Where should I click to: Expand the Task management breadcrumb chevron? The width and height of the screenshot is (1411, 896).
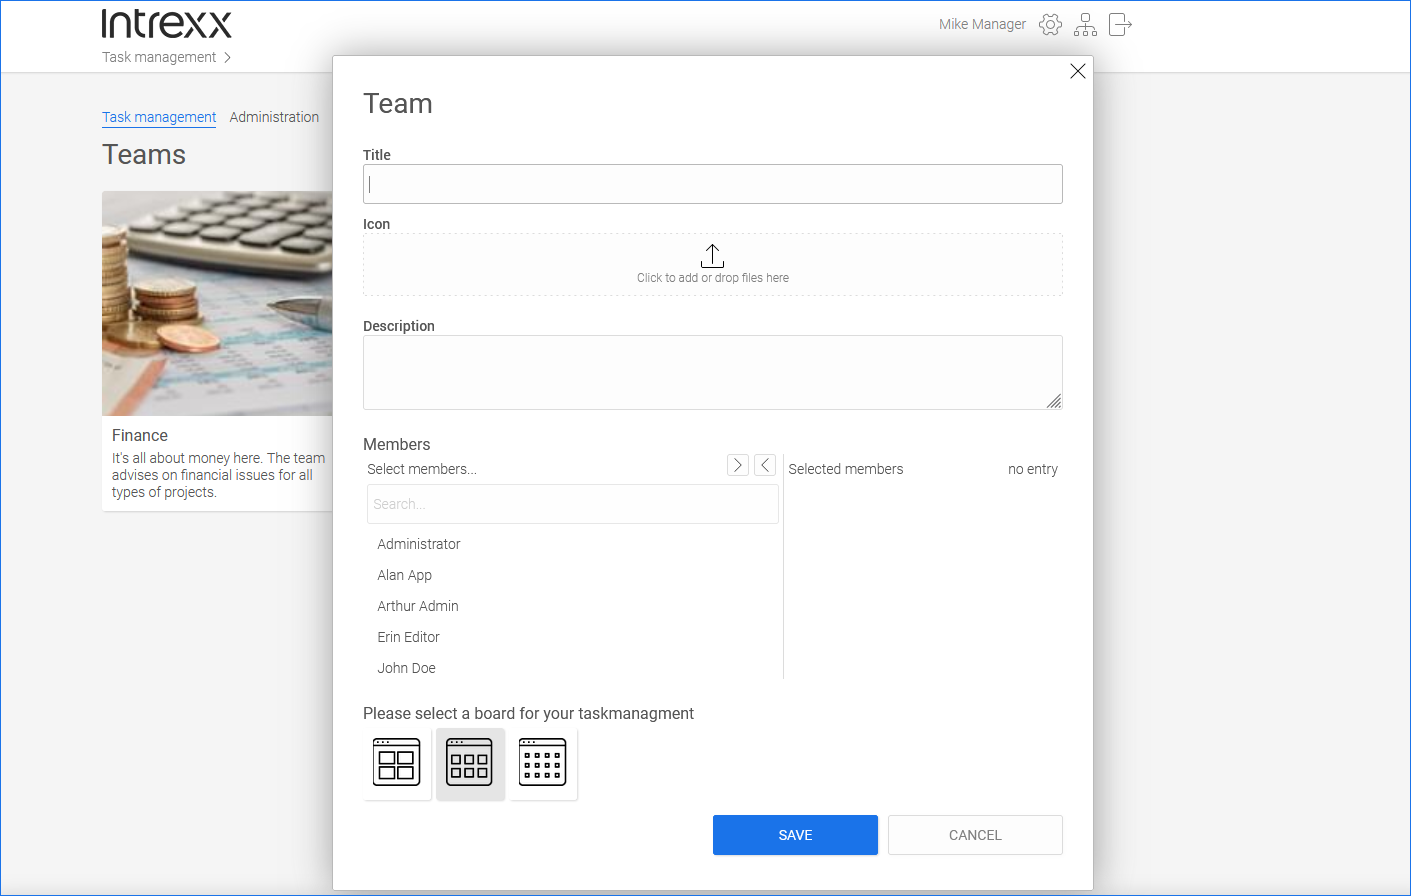(227, 57)
